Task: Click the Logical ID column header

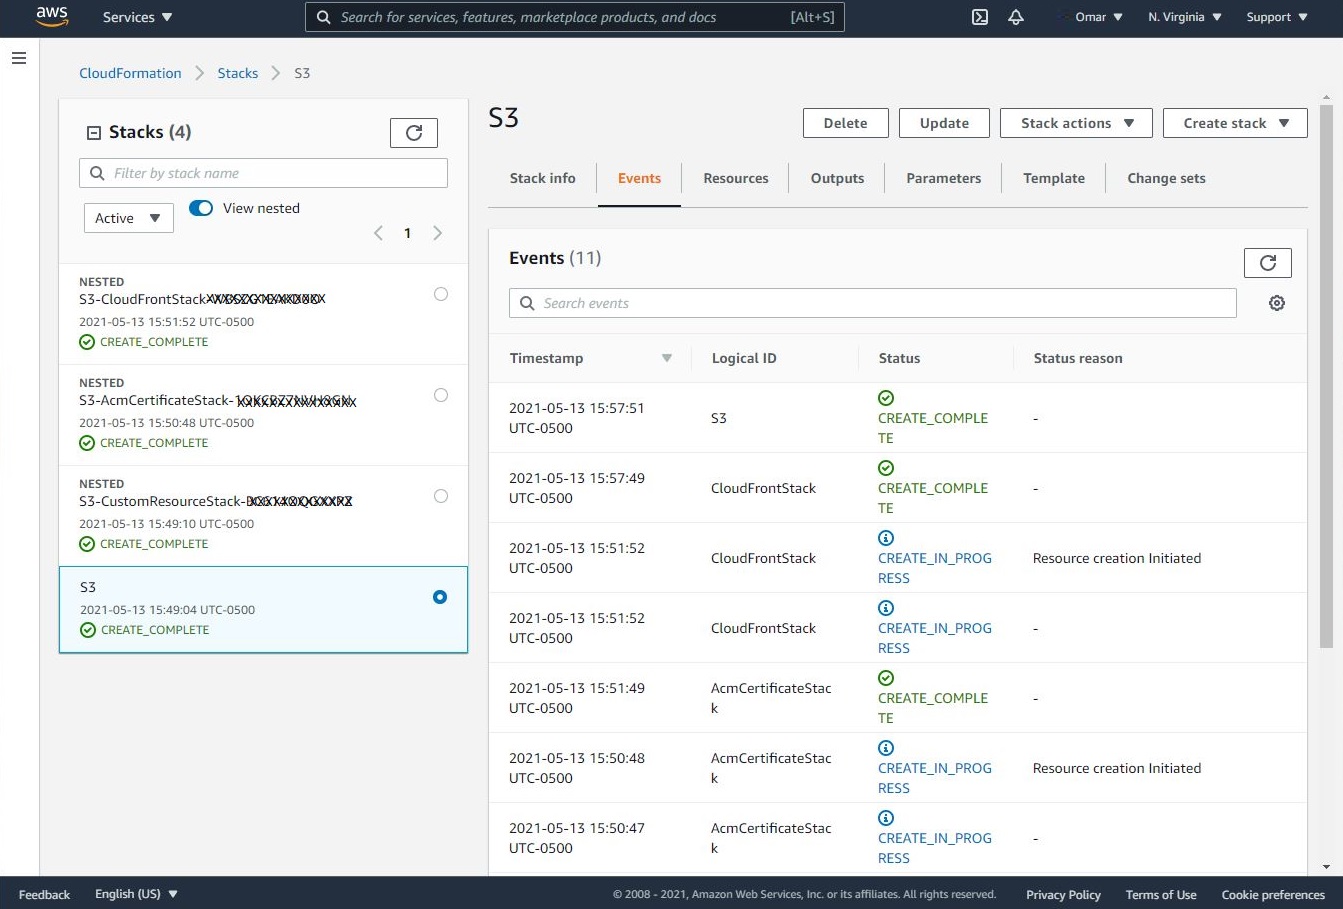Action: [x=744, y=358]
